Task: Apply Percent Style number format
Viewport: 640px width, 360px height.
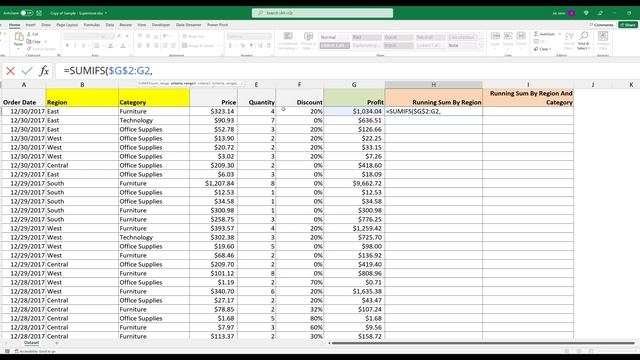Action: coord(243,46)
